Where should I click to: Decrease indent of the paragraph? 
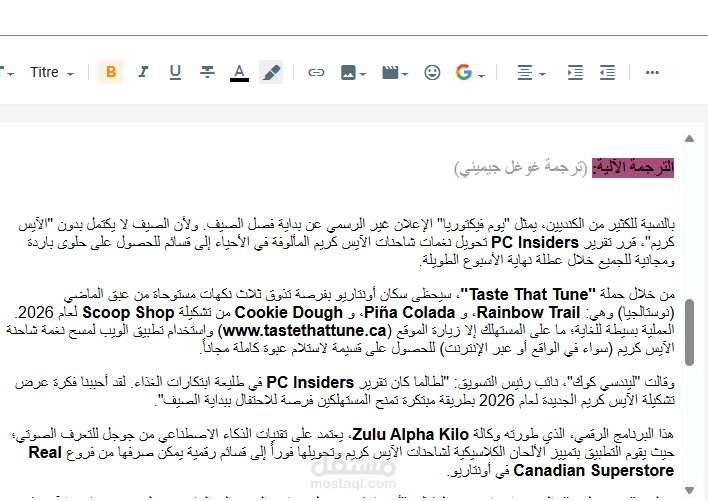(x=607, y=72)
